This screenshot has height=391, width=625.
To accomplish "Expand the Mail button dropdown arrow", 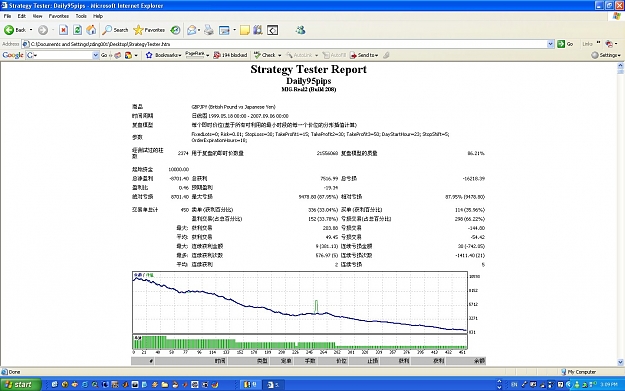I will (199, 30).
